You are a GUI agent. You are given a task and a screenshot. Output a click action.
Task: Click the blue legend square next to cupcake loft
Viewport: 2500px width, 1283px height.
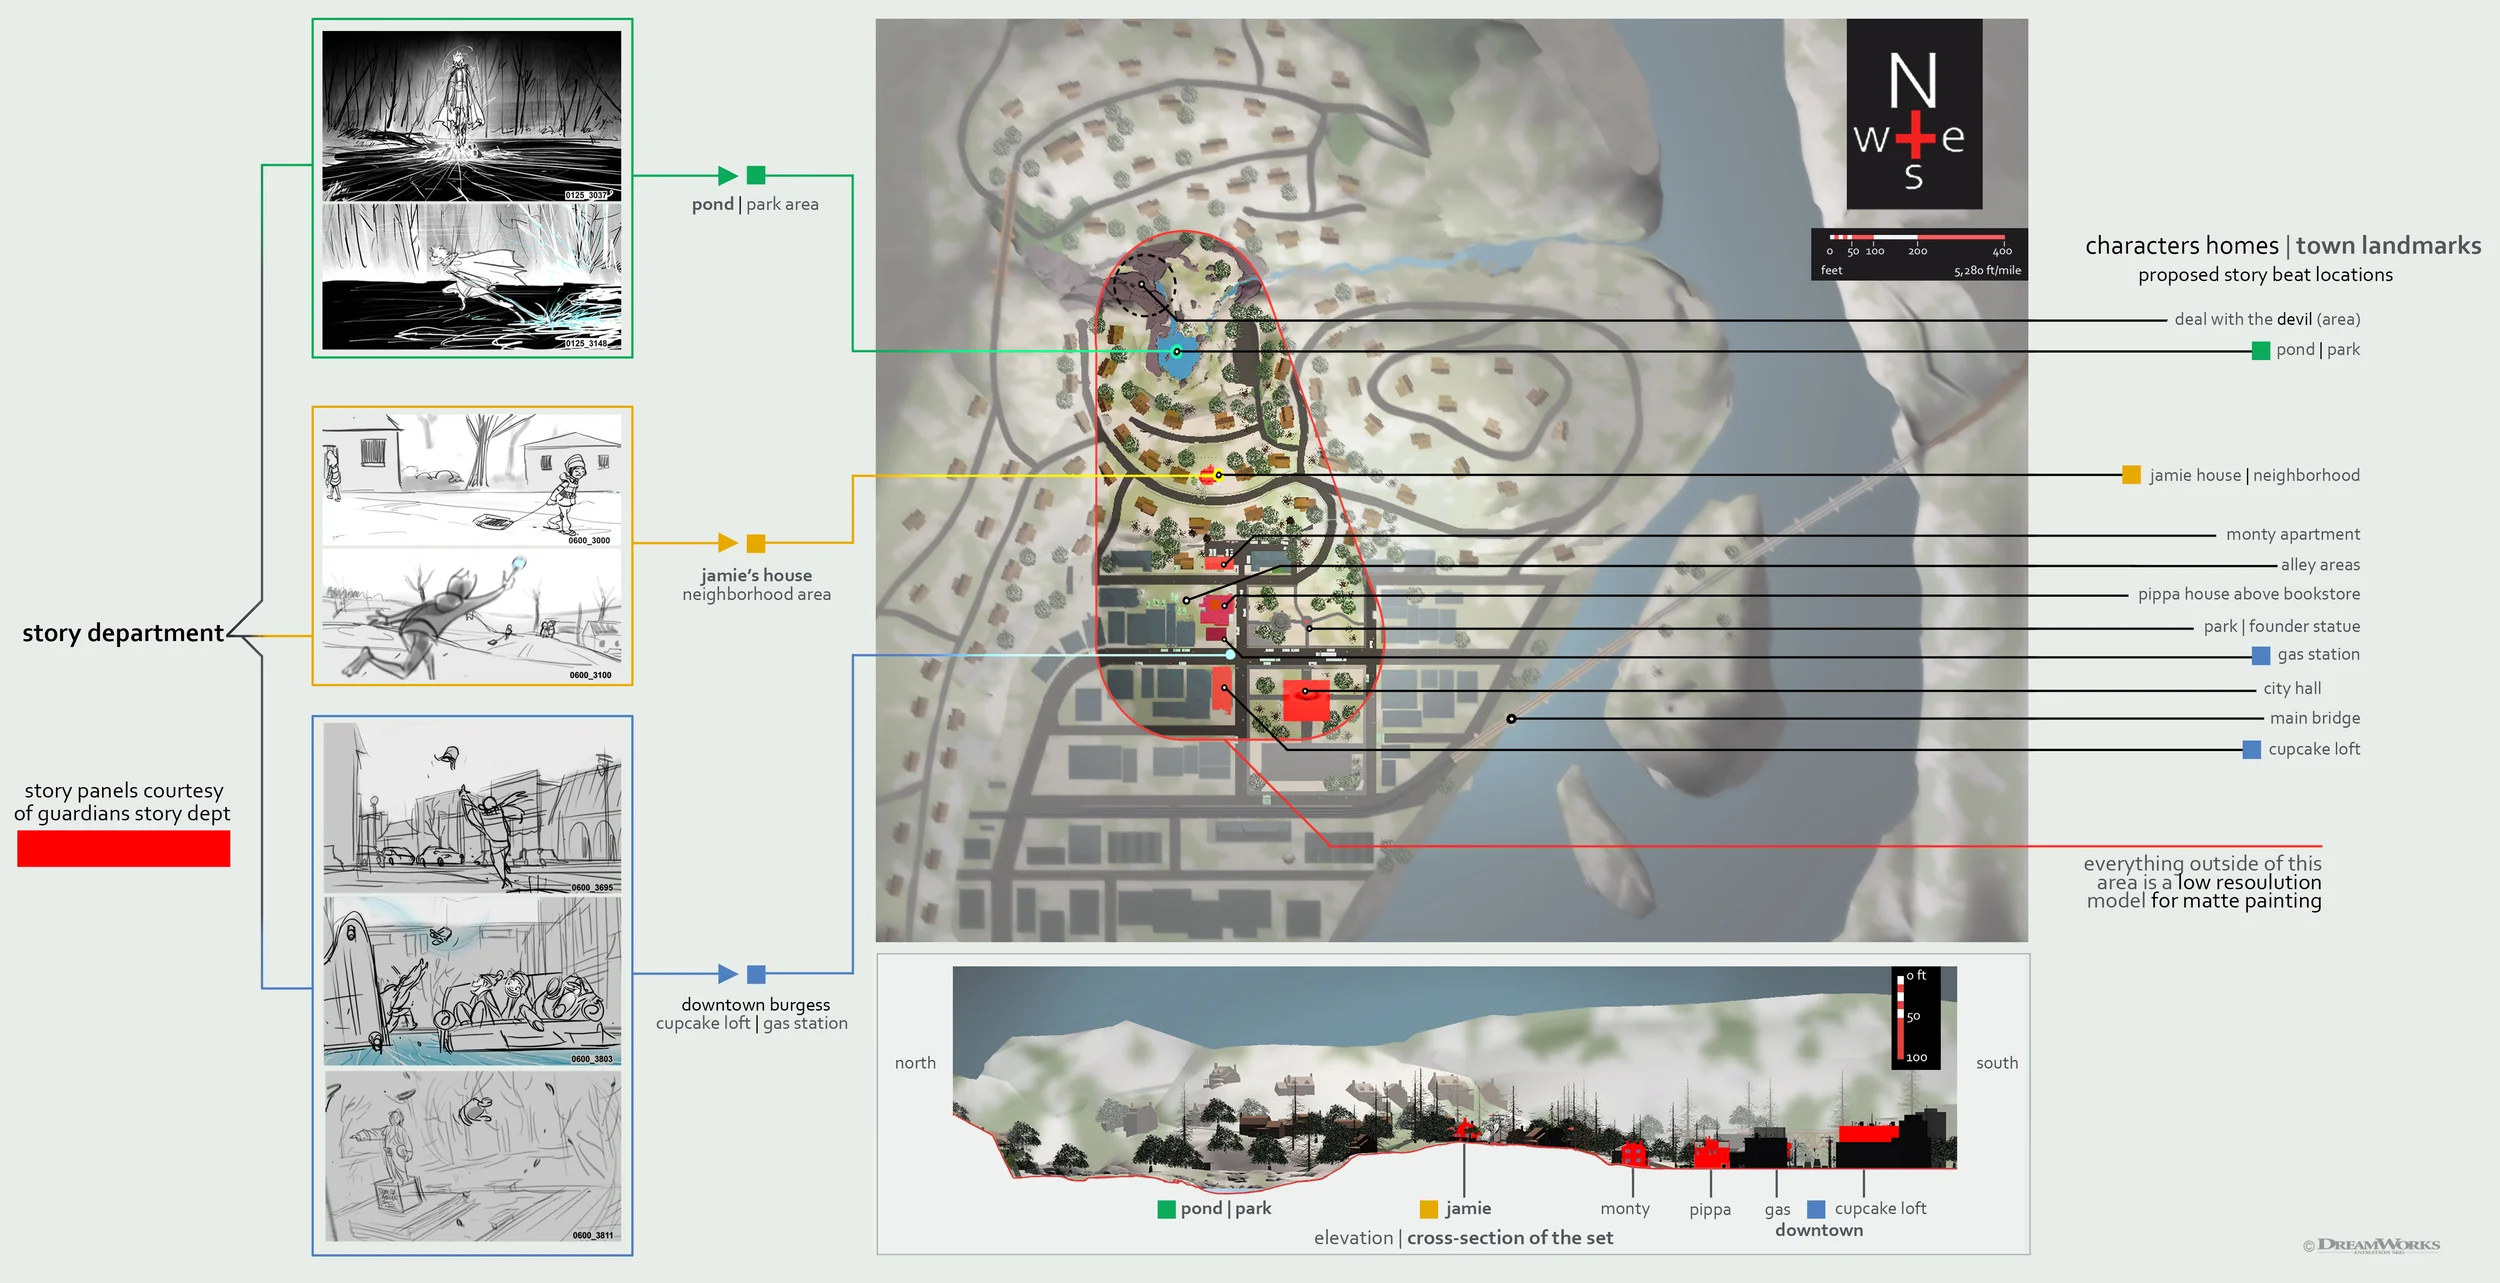2252,749
